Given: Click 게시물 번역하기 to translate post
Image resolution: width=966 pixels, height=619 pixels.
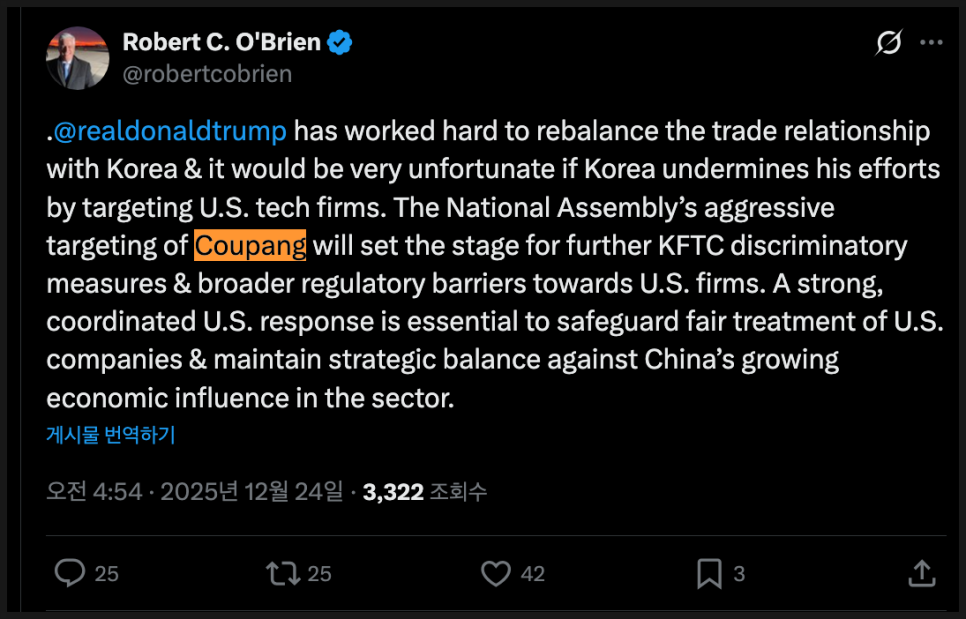Looking at the screenshot, I should pos(111,434).
